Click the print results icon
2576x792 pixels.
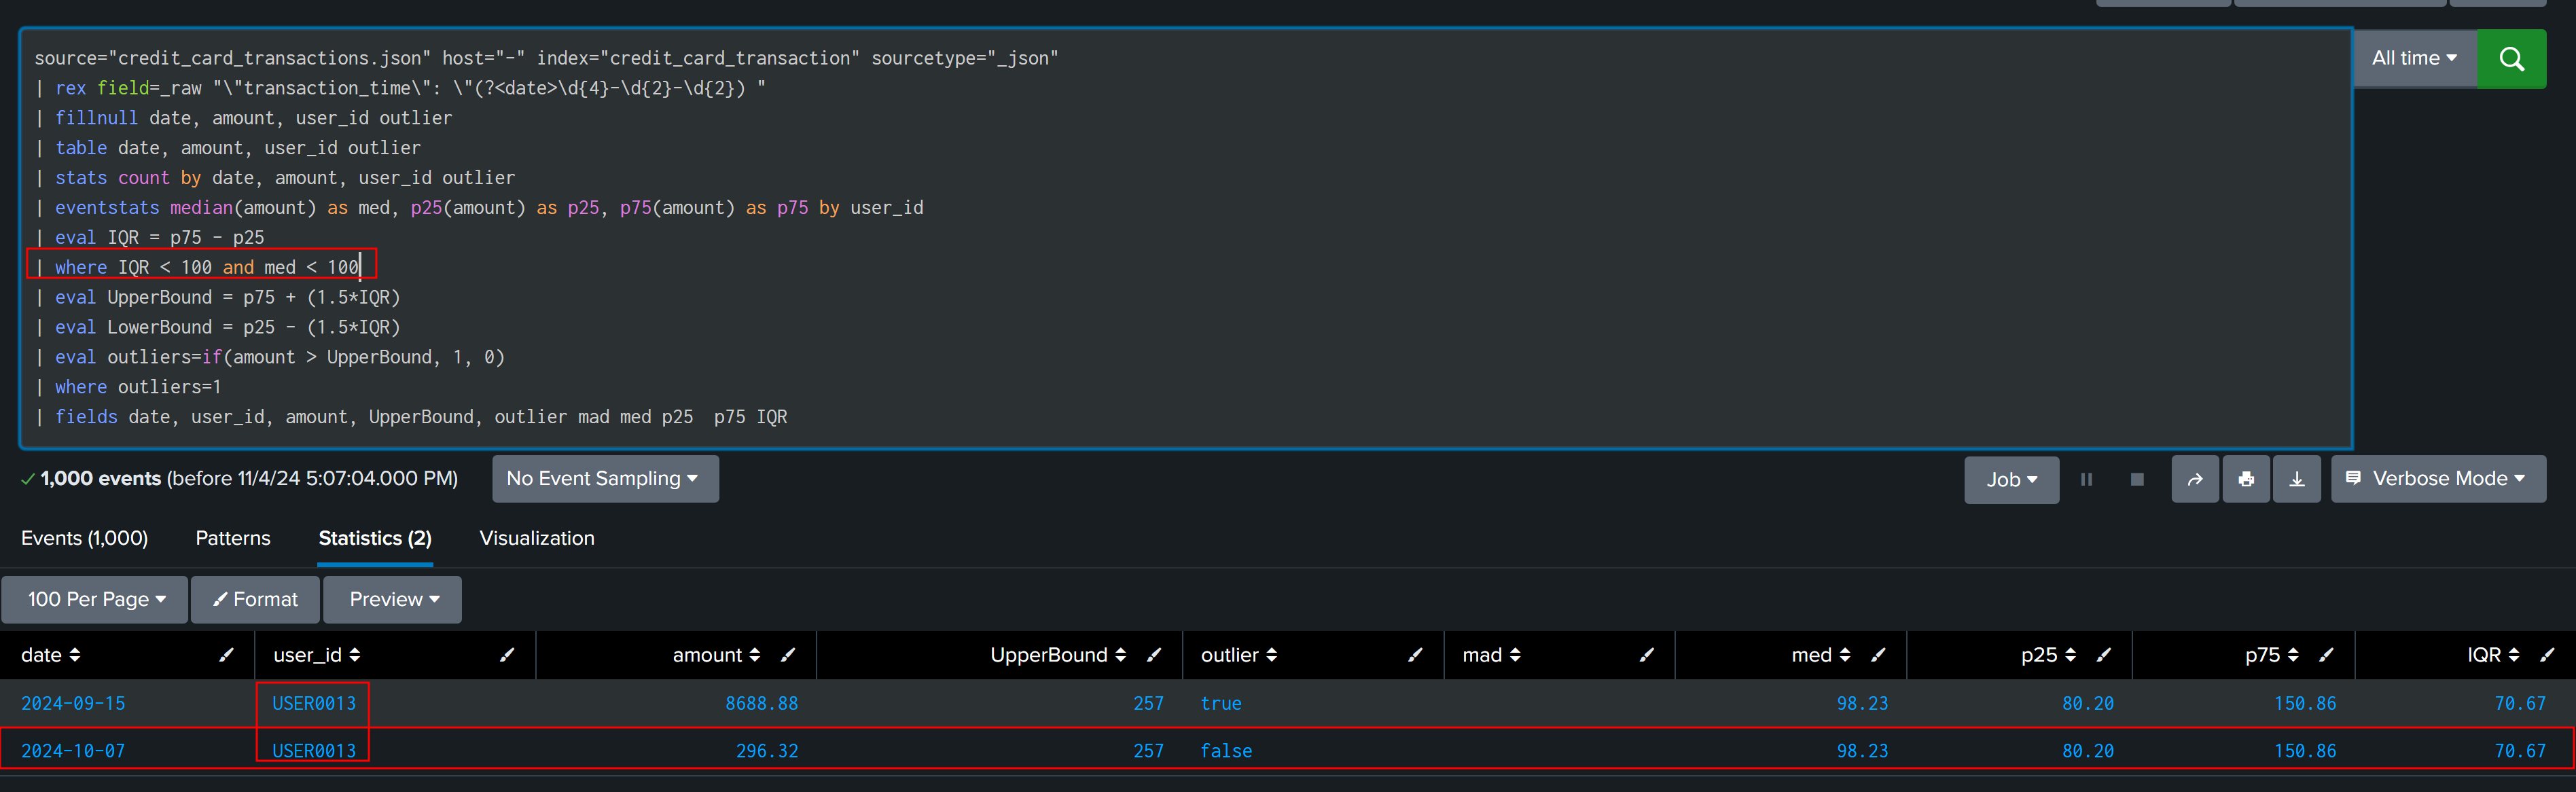(x=2246, y=480)
